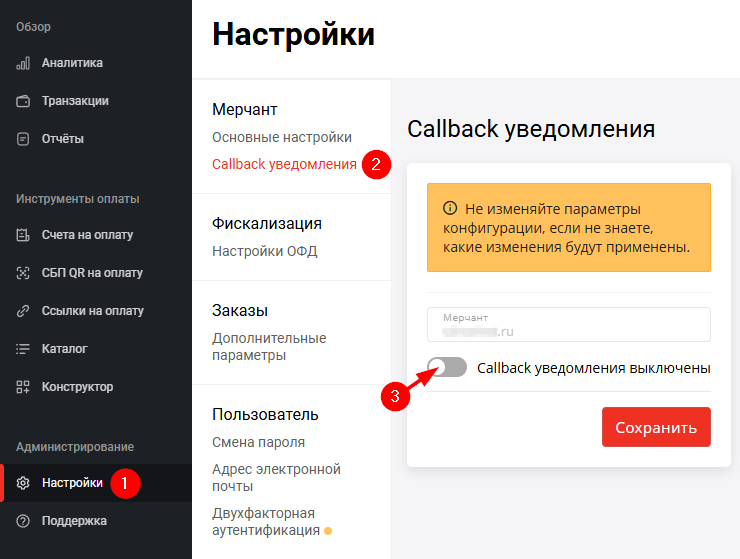Click the Пользователь section heading
Viewport: 740px width, 559px height.
[265, 415]
